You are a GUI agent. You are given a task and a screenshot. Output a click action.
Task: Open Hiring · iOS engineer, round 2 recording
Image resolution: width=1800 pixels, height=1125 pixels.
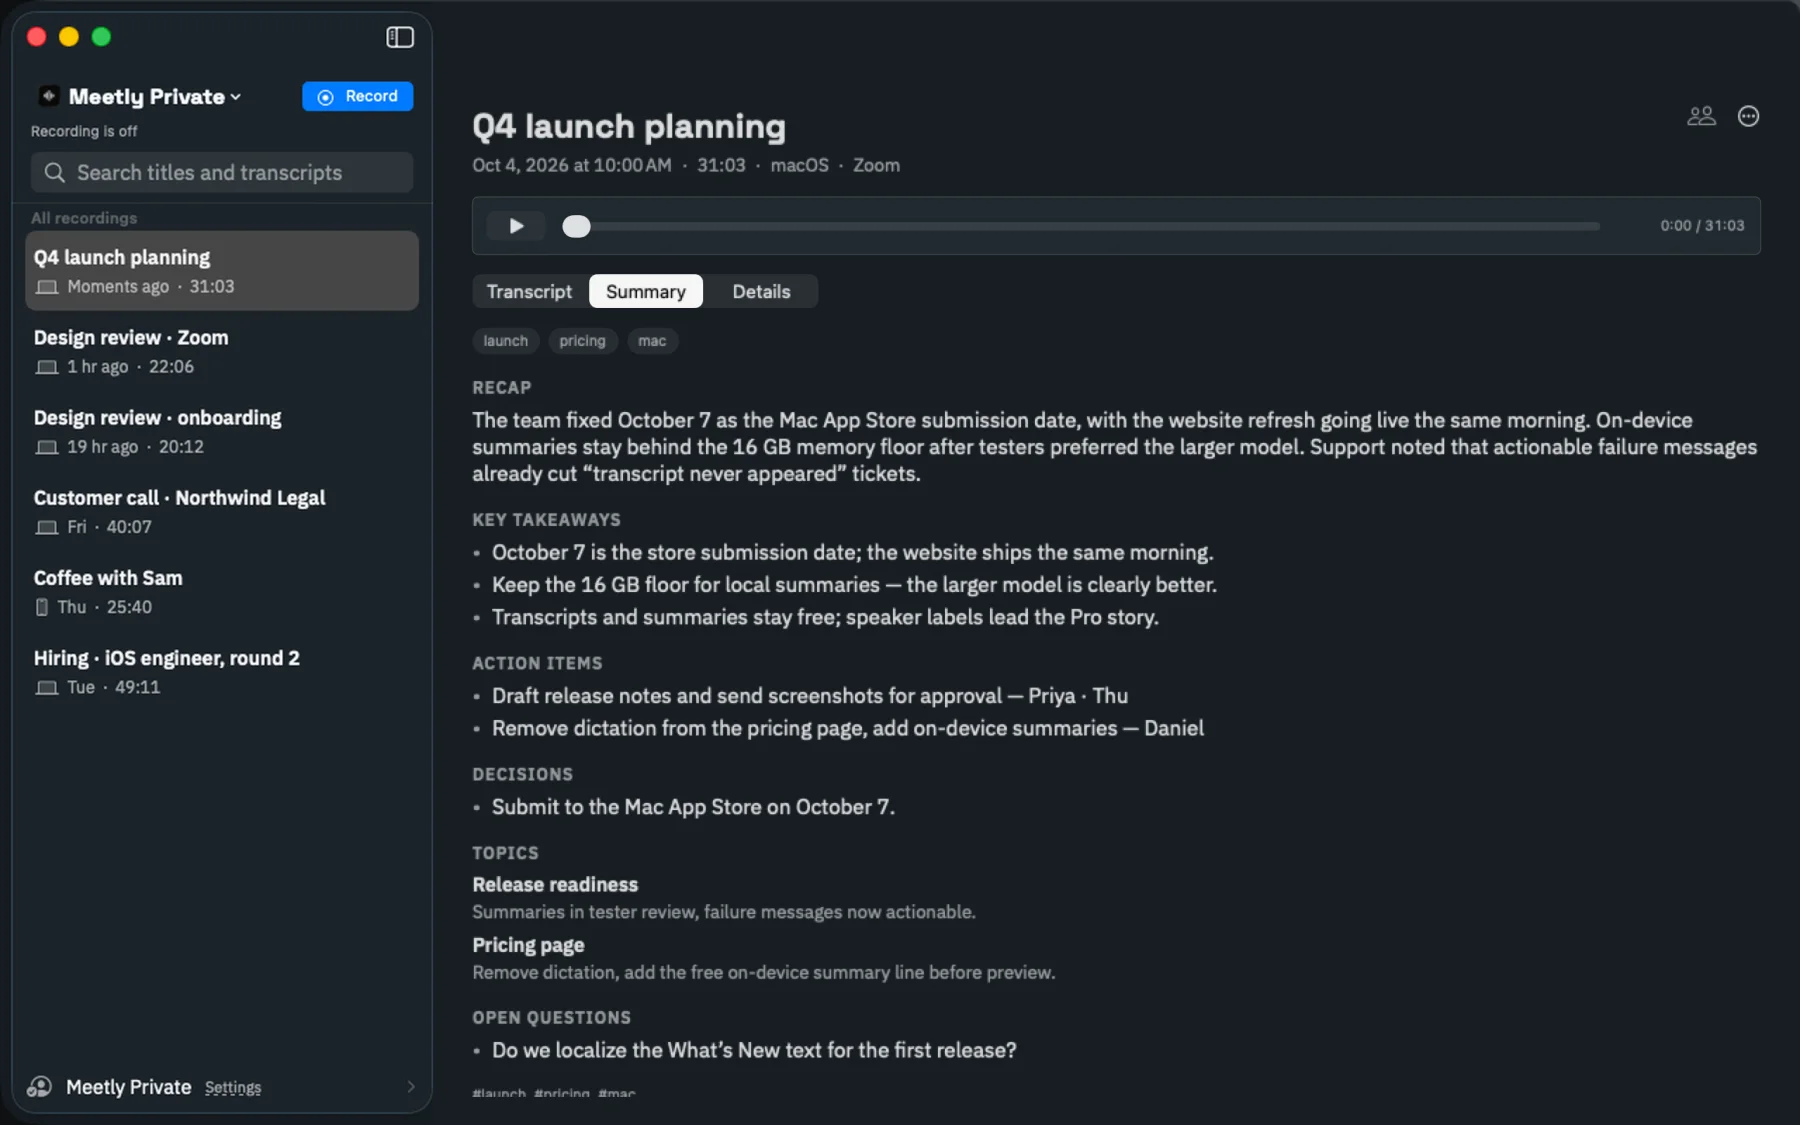222,671
